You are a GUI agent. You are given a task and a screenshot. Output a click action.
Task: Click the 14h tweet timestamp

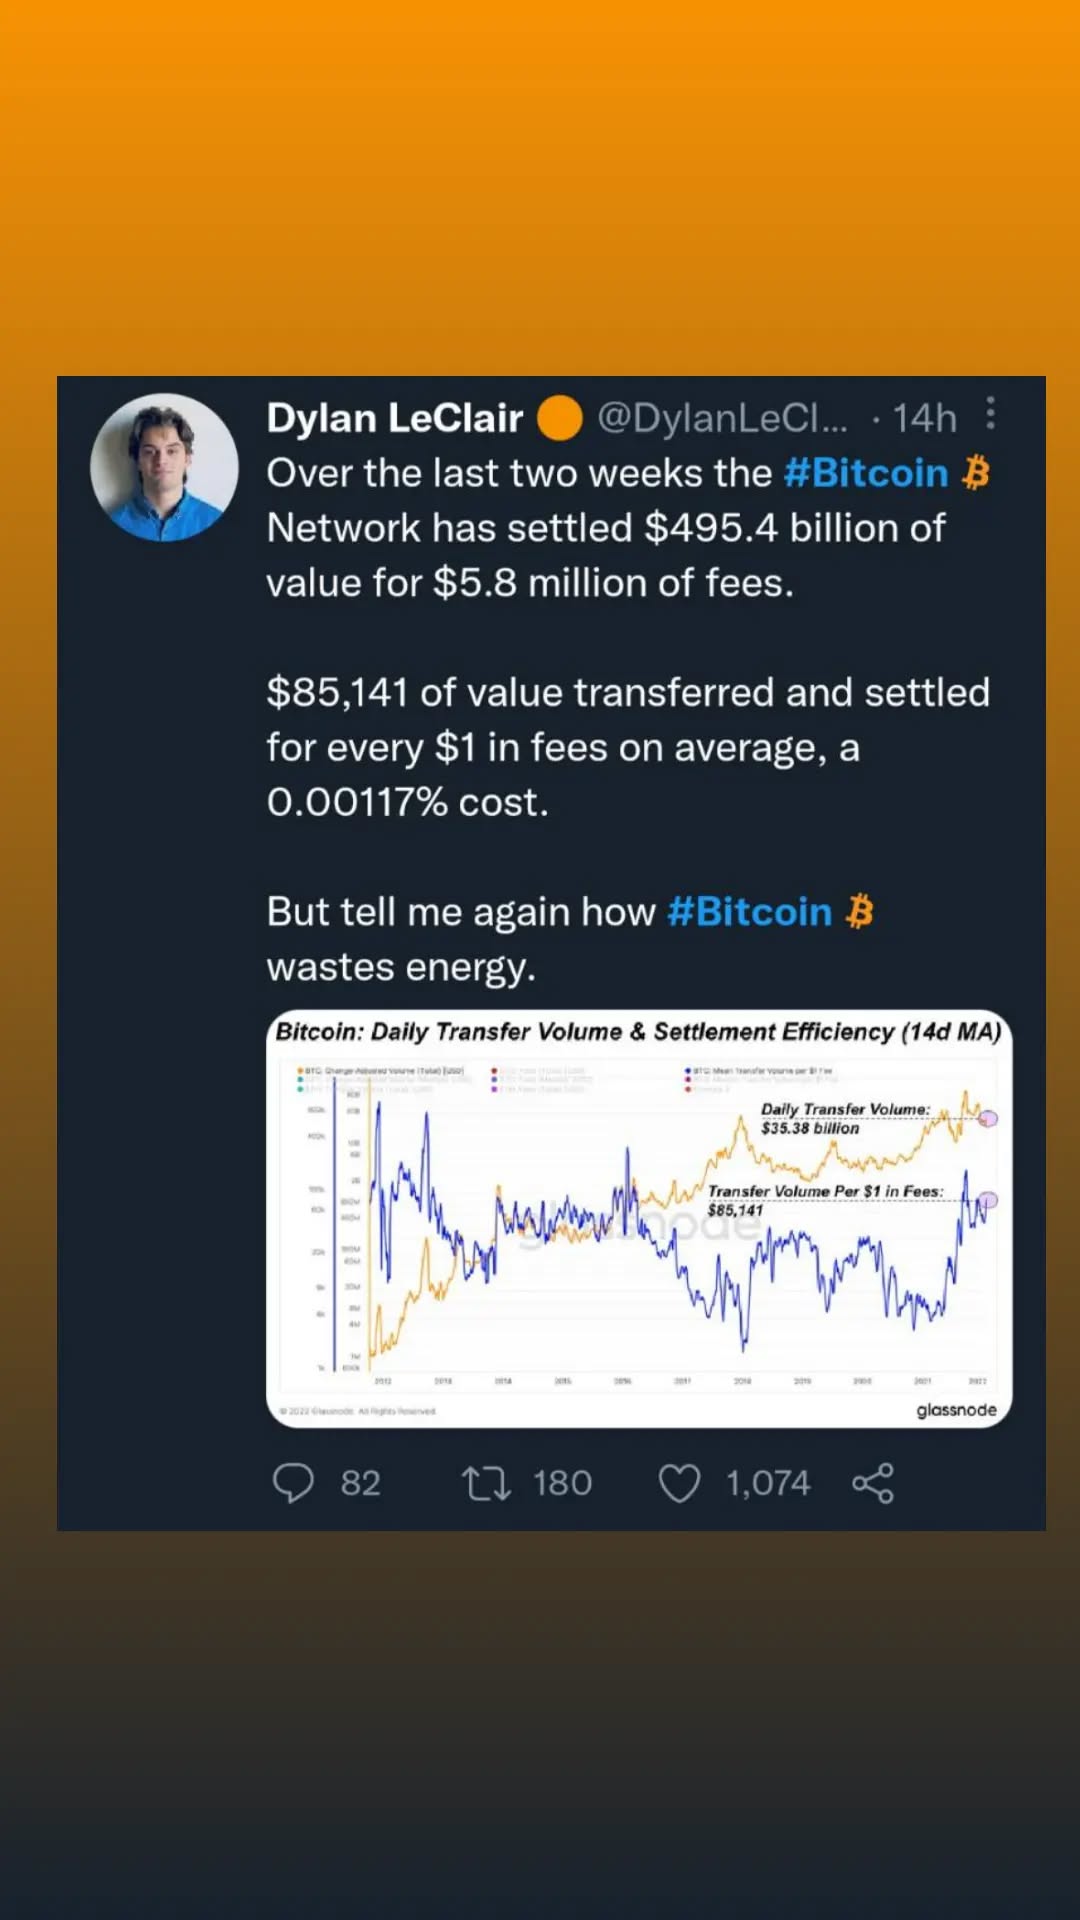coord(924,419)
